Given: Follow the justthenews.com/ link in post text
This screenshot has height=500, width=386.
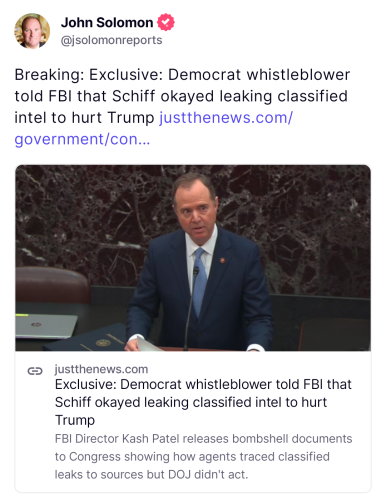Looking at the screenshot, I should click(226, 117).
